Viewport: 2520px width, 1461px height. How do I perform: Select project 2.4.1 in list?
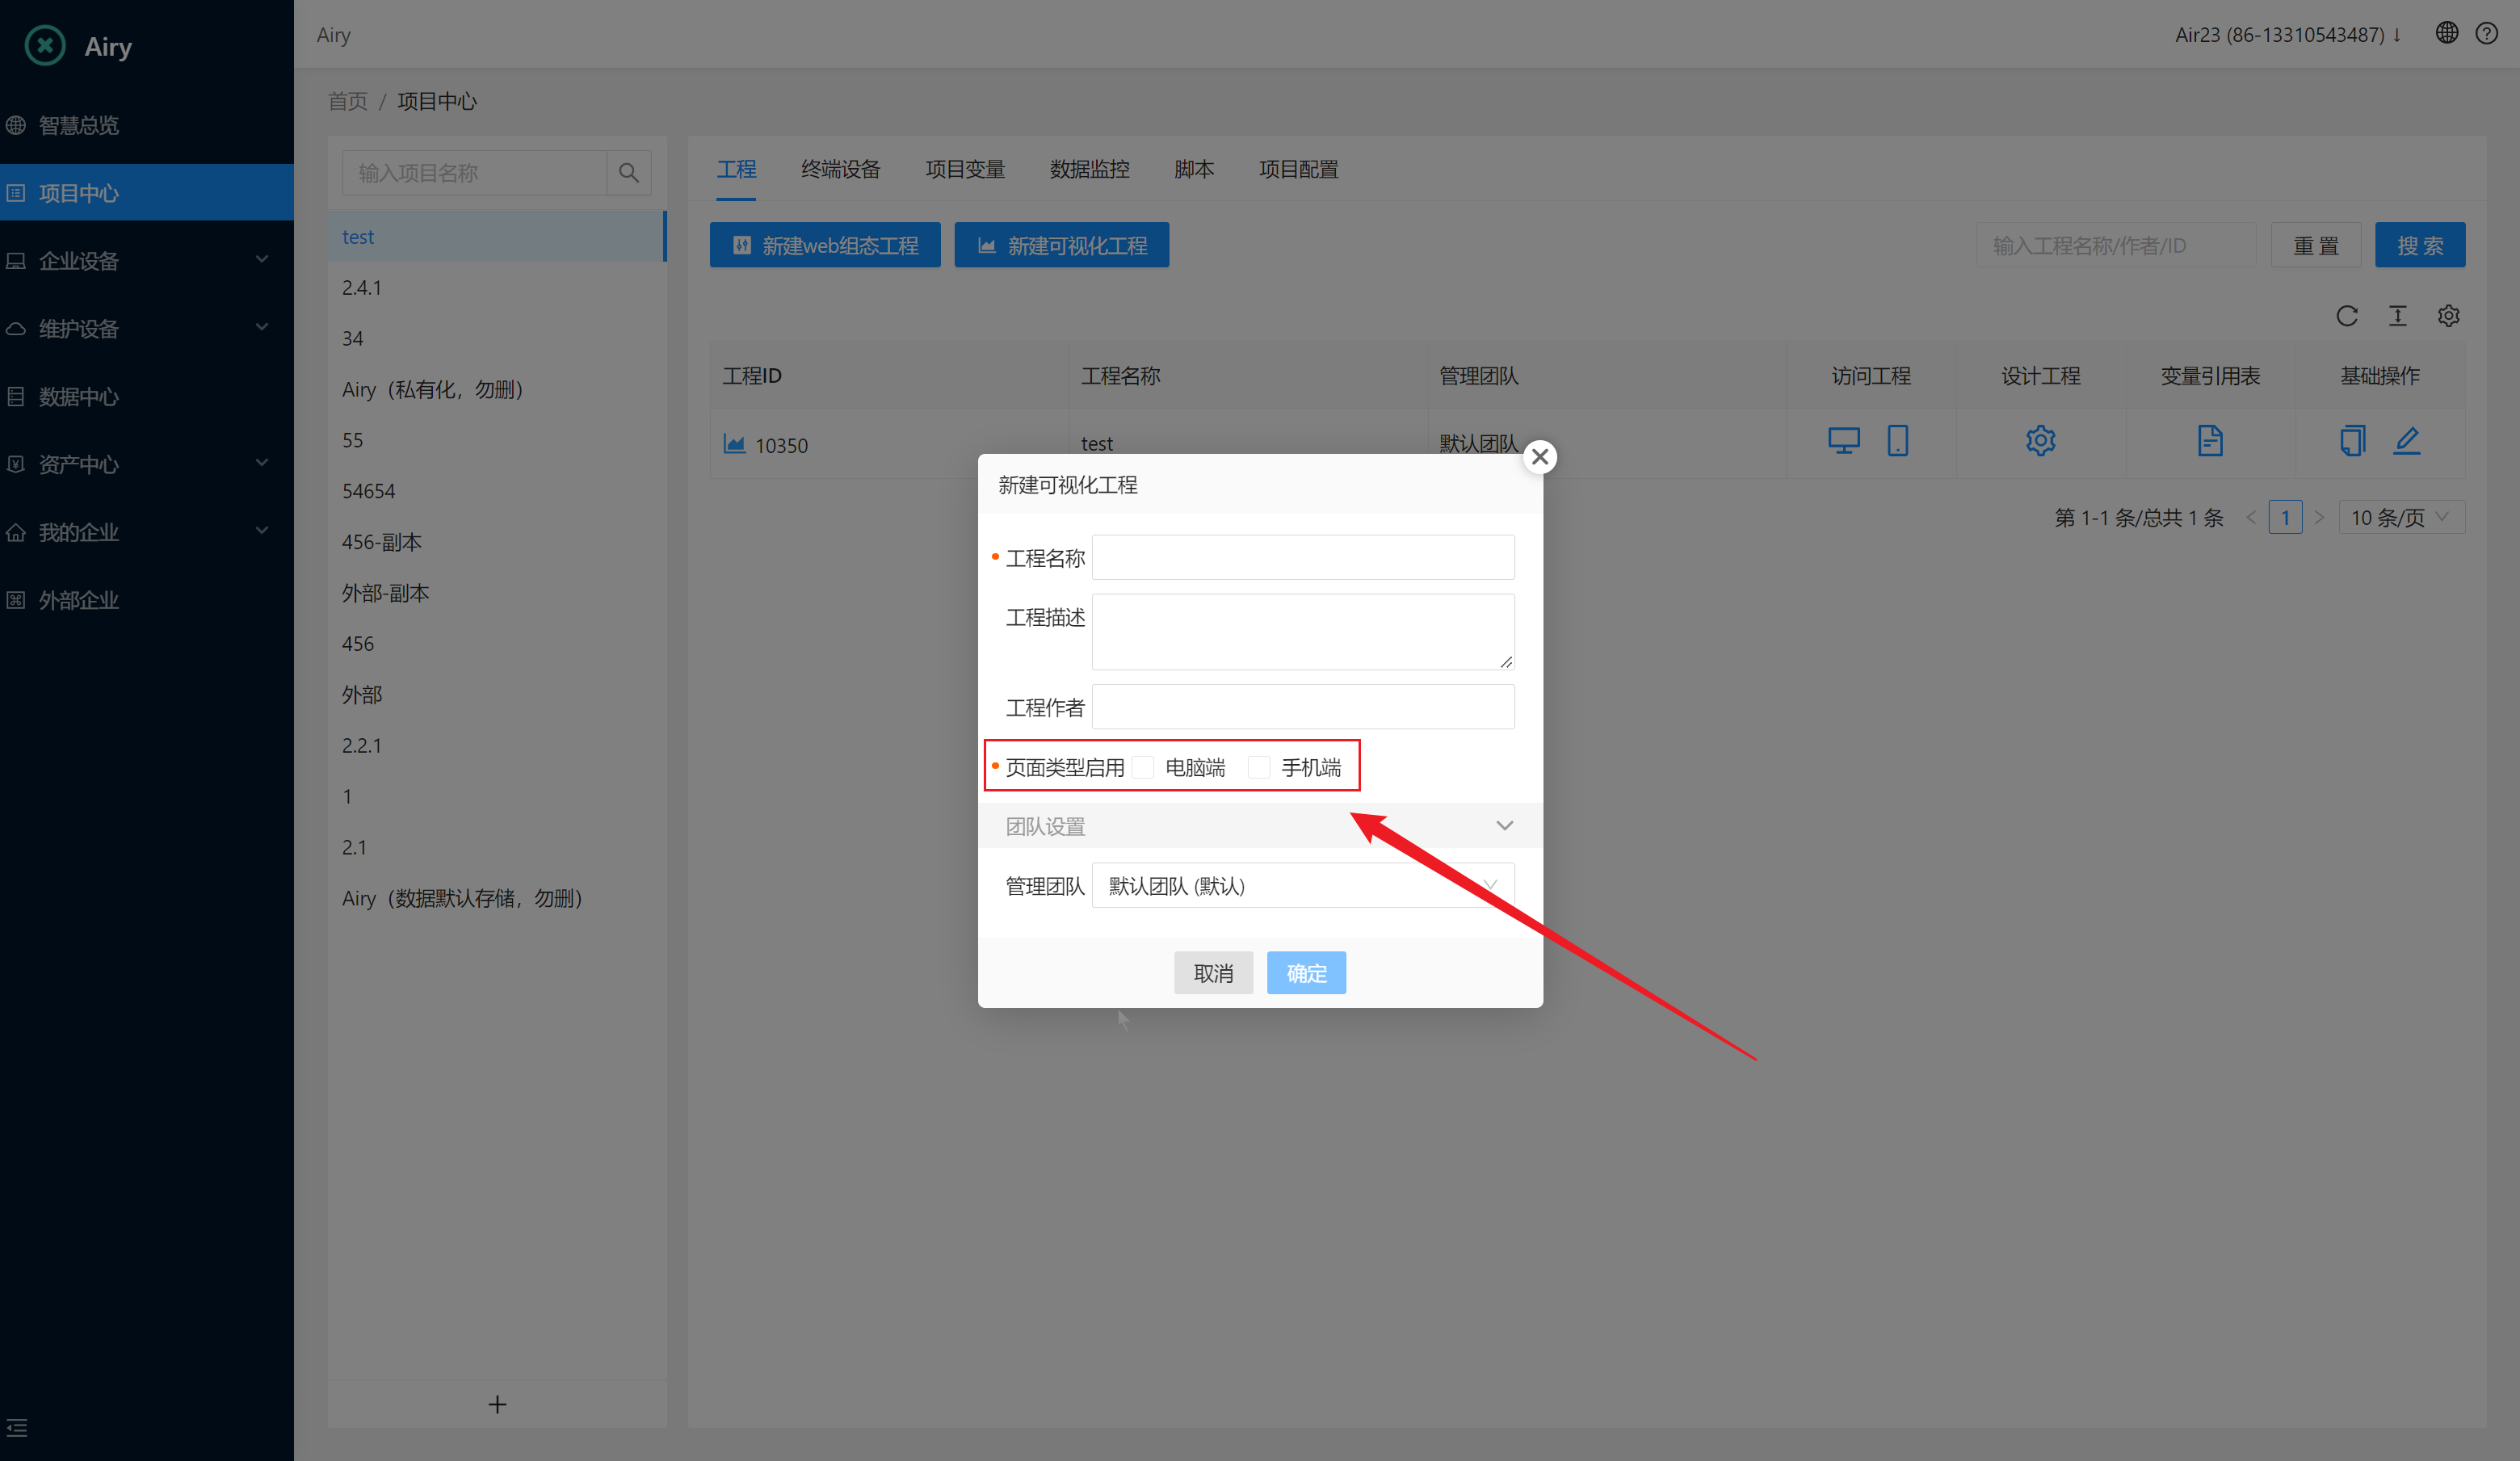(496, 287)
